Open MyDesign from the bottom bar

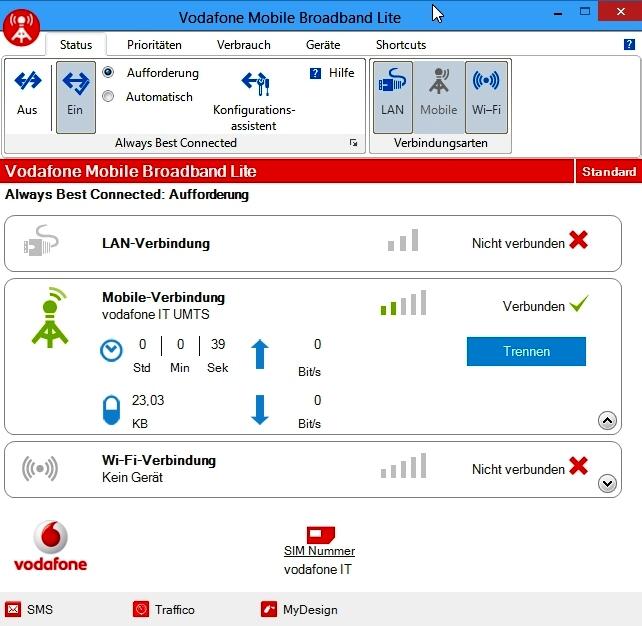tap(299, 610)
